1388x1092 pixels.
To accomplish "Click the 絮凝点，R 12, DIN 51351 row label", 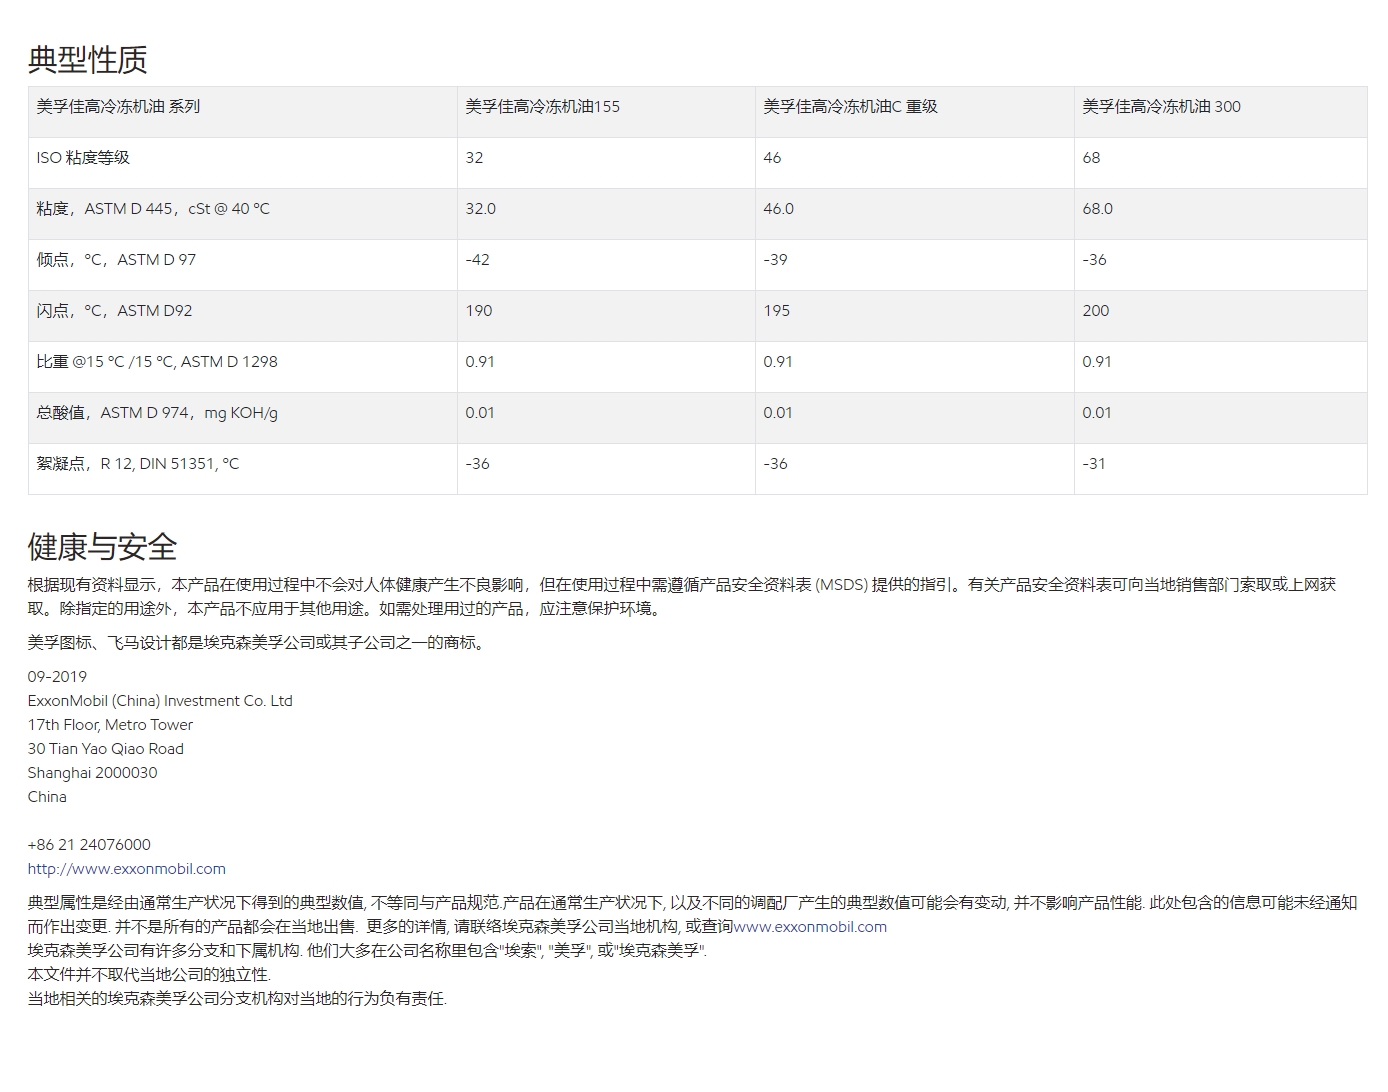I will pyautogui.click(x=138, y=464).
